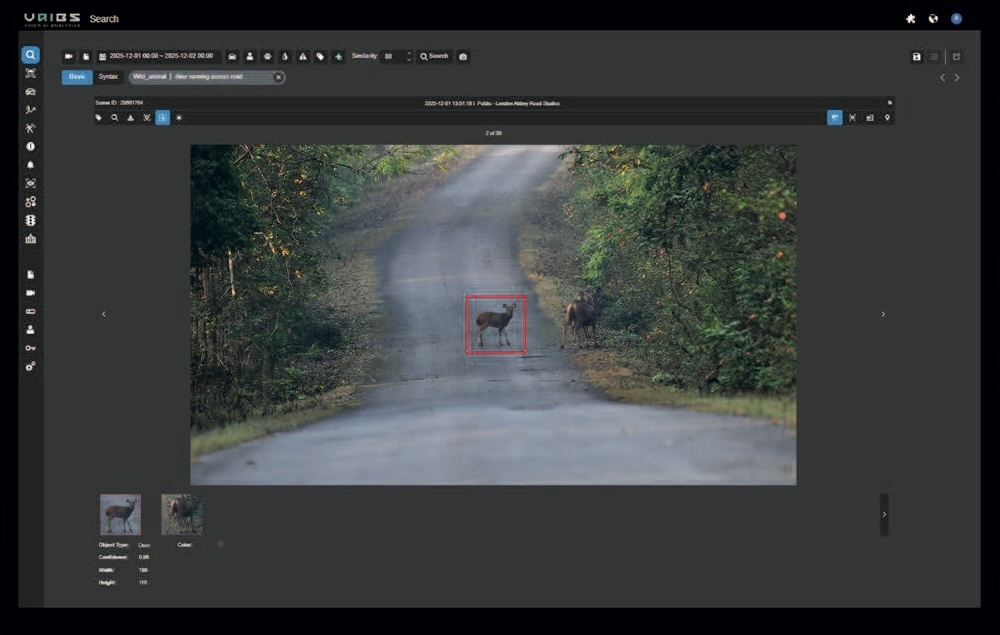The height and width of the screenshot is (635, 1000).
Task: Select the animal paw filter icon
Action: pos(267,57)
